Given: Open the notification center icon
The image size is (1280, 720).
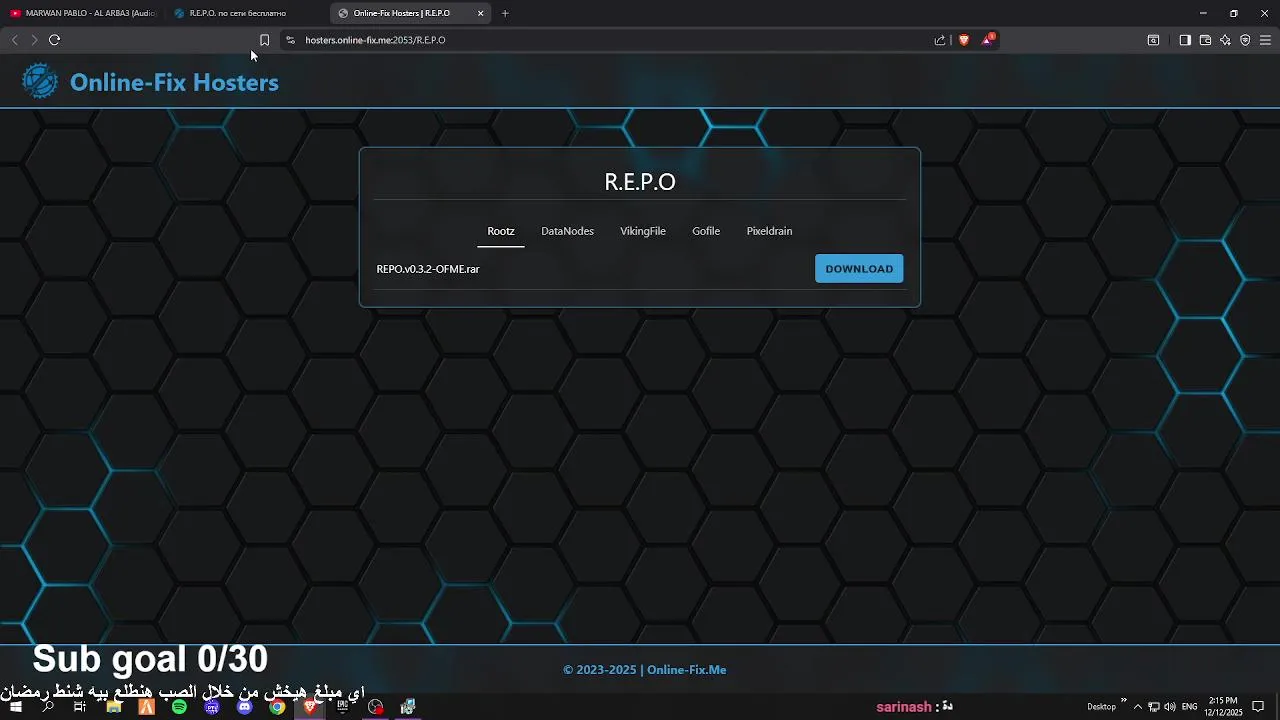Looking at the screenshot, I should tap(1258, 706).
